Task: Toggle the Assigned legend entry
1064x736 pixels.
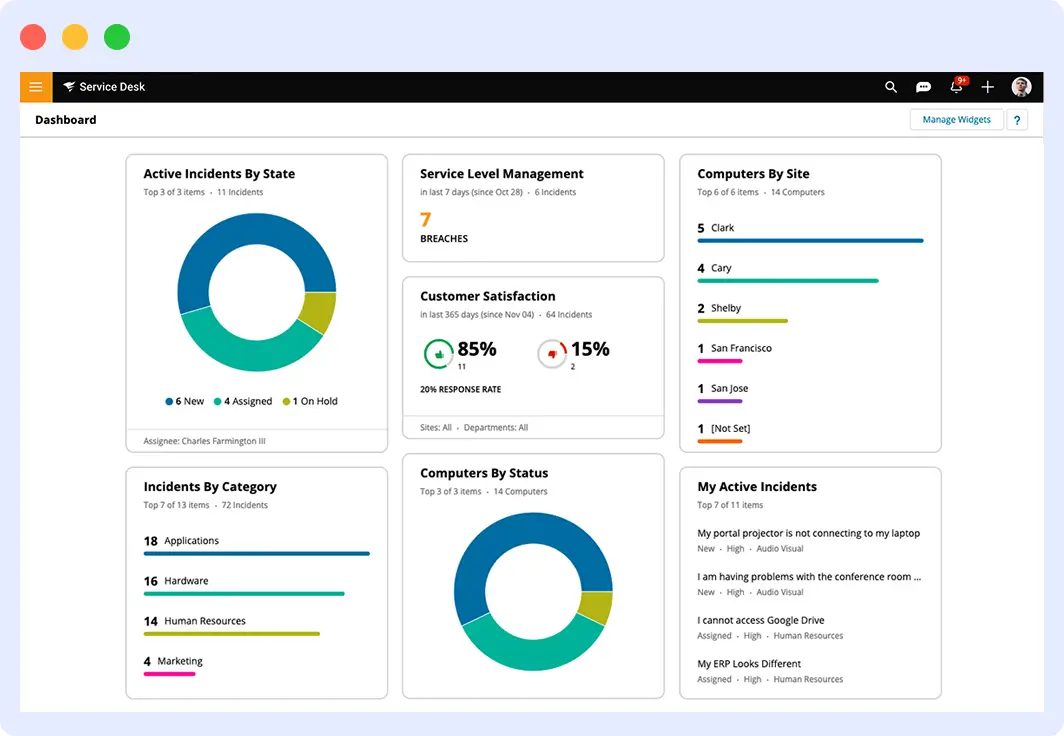Action: 242,401
